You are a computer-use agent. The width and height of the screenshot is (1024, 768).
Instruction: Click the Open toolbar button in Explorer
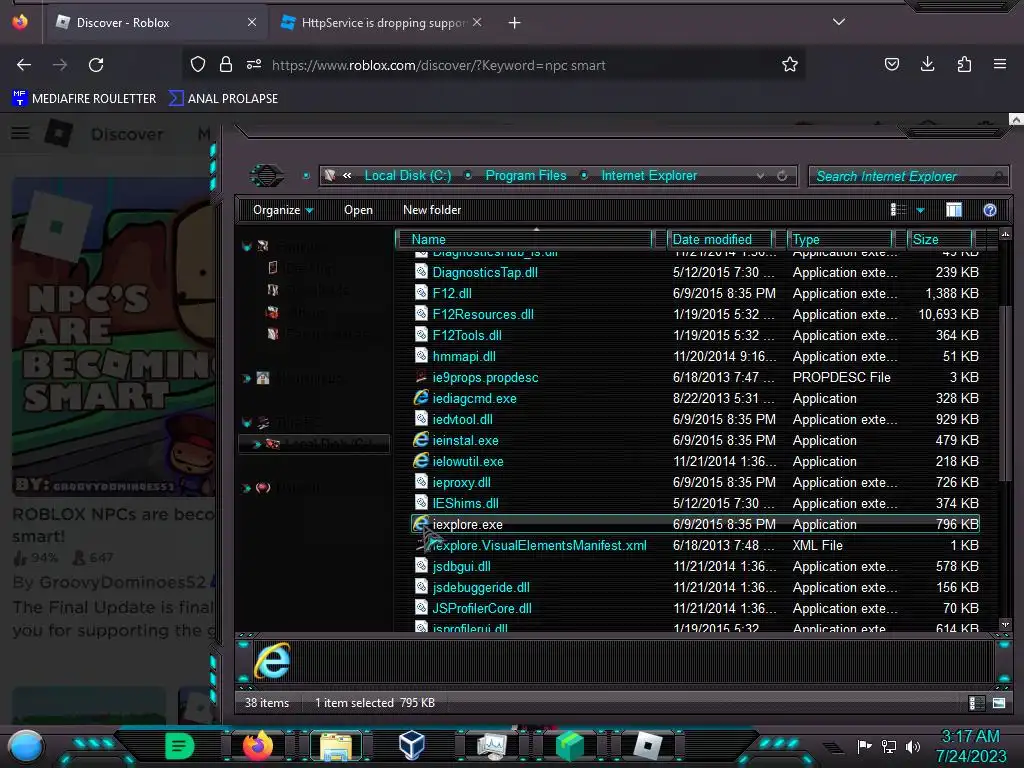pos(359,210)
